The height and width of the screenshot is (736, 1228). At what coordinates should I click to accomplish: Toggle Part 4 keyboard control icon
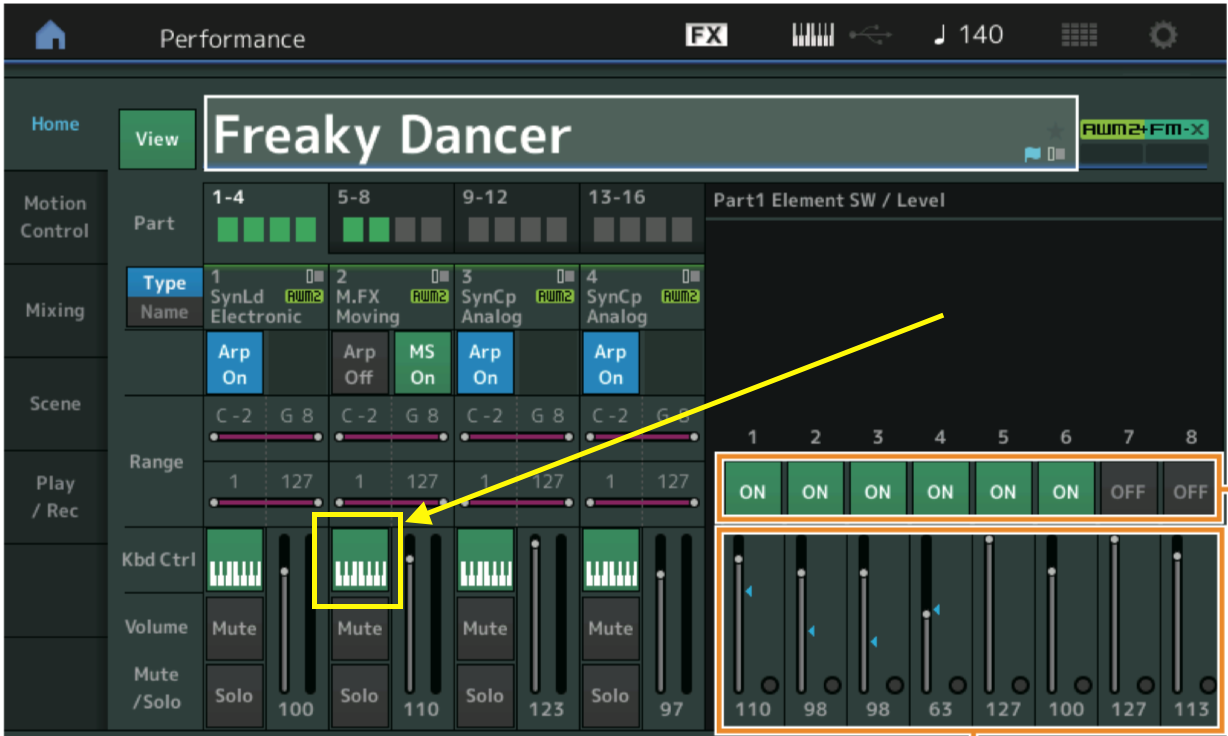(x=610, y=559)
